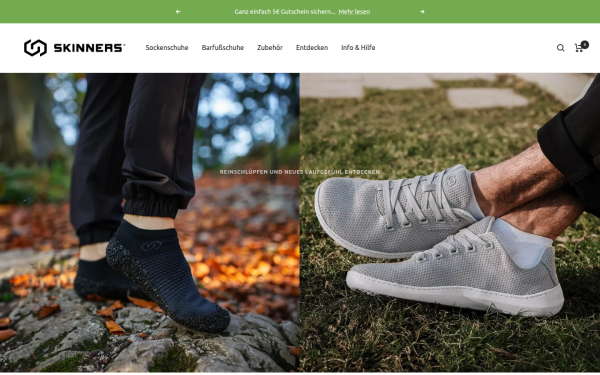600x375 pixels.
Task: Click the previous announcement arrow in green bar
Action: (178, 12)
